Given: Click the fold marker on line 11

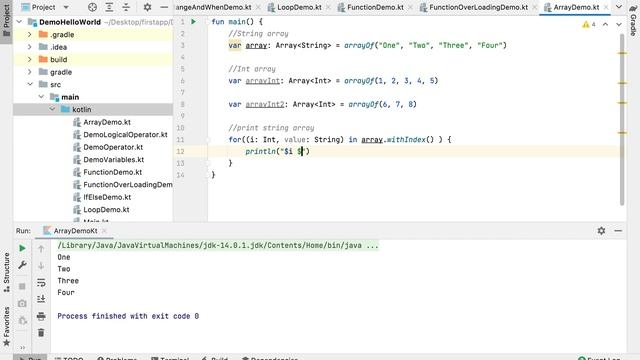Looking at the screenshot, I should point(208,140).
